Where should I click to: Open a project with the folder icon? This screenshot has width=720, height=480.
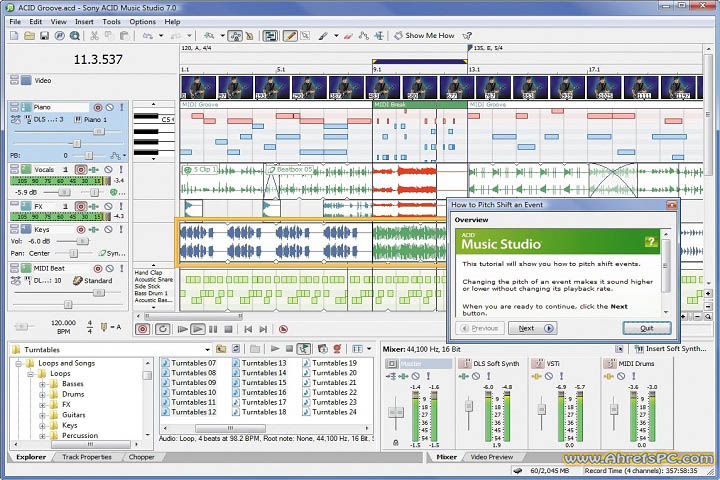click(29, 36)
